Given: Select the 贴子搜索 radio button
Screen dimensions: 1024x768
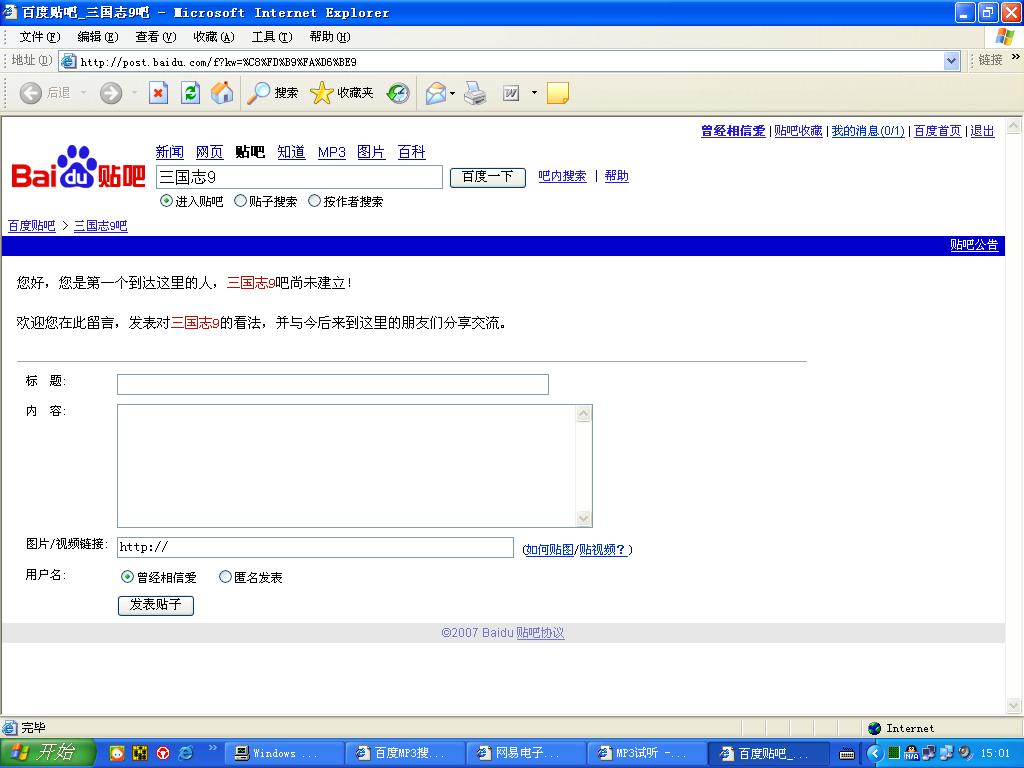Looking at the screenshot, I should tap(240, 201).
